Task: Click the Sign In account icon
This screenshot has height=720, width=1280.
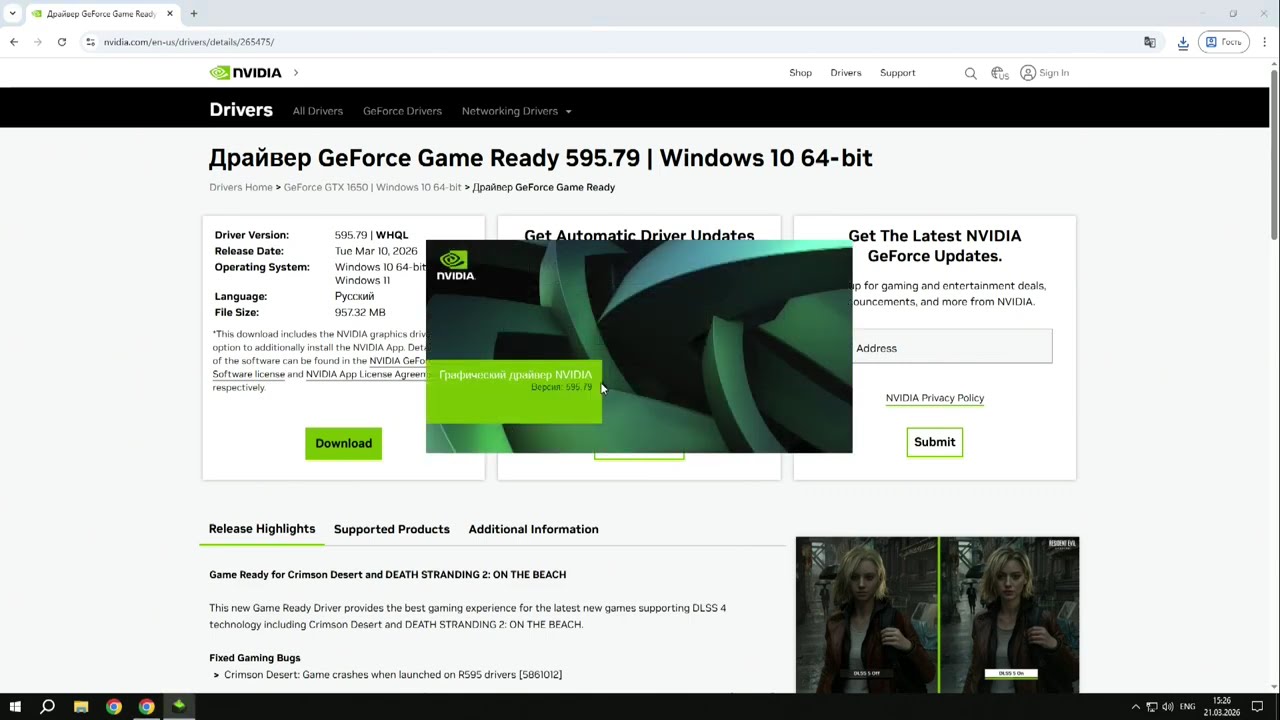Action: click(1028, 73)
